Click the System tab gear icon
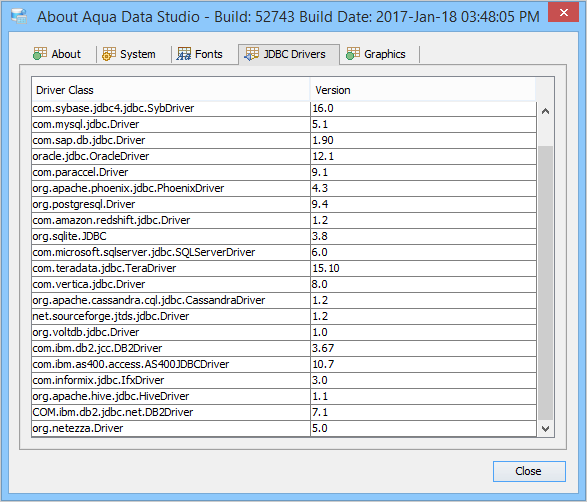Image resolution: width=587 pixels, height=502 pixels. pyautogui.click(x=109, y=54)
